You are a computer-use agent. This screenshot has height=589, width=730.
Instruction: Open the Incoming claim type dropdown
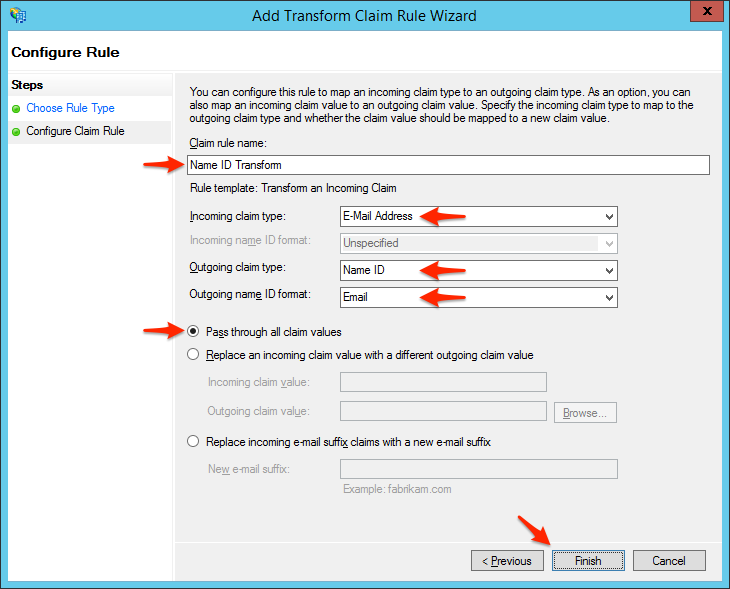coord(478,216)
